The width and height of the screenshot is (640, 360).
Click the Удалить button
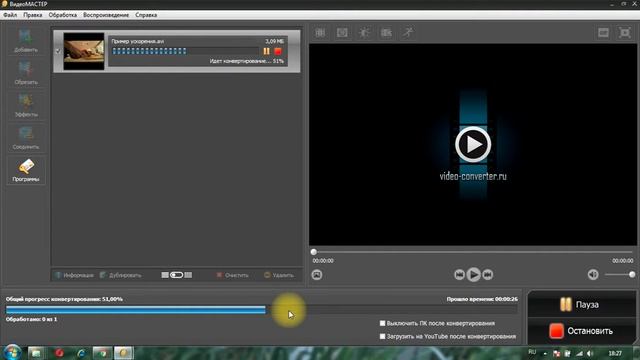point(279,275)
